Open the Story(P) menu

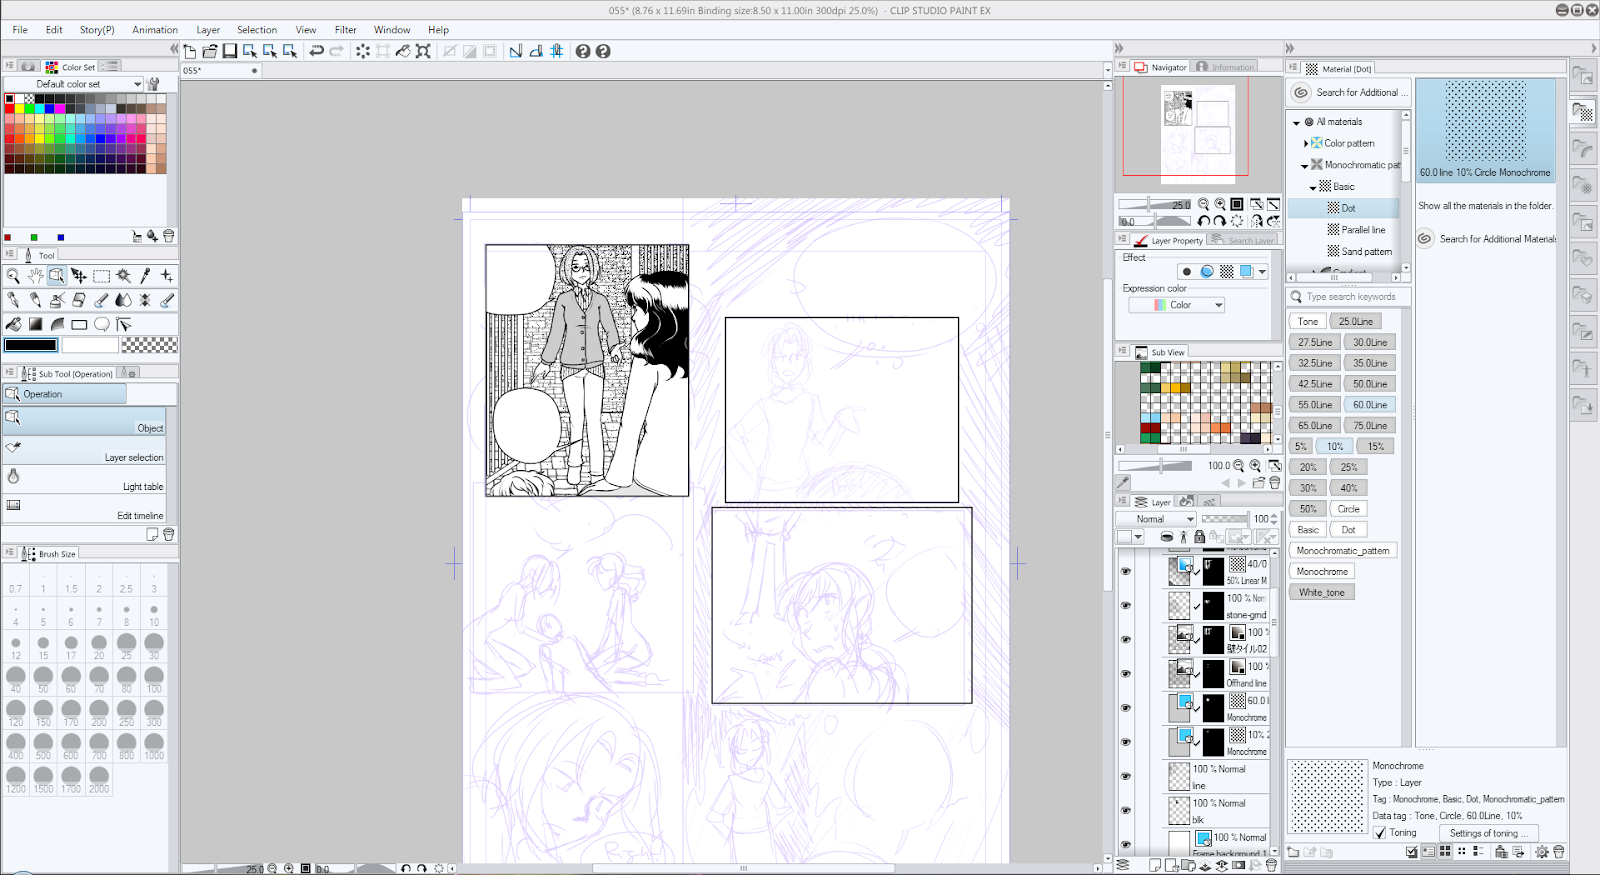pos(97,30)
